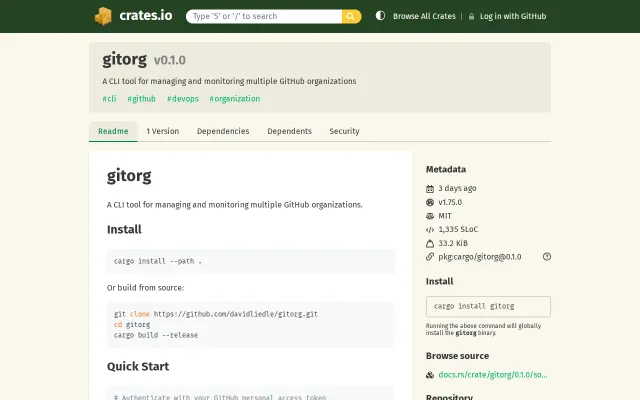The height and width of the screenshot is (400, 640).
Task: Click the 'Install' heading in the readme
Action: pyautogui.click(x=124, y=229)
